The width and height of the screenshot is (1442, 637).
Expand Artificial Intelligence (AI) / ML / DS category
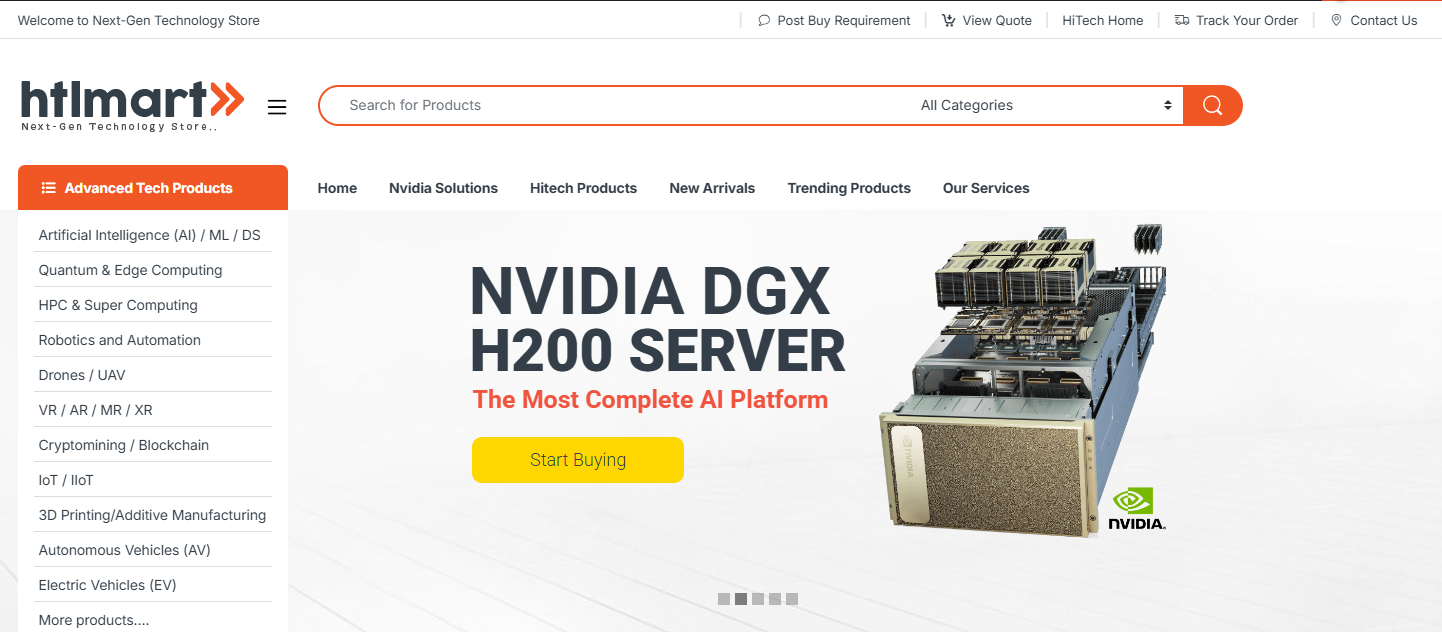[149, 235]
